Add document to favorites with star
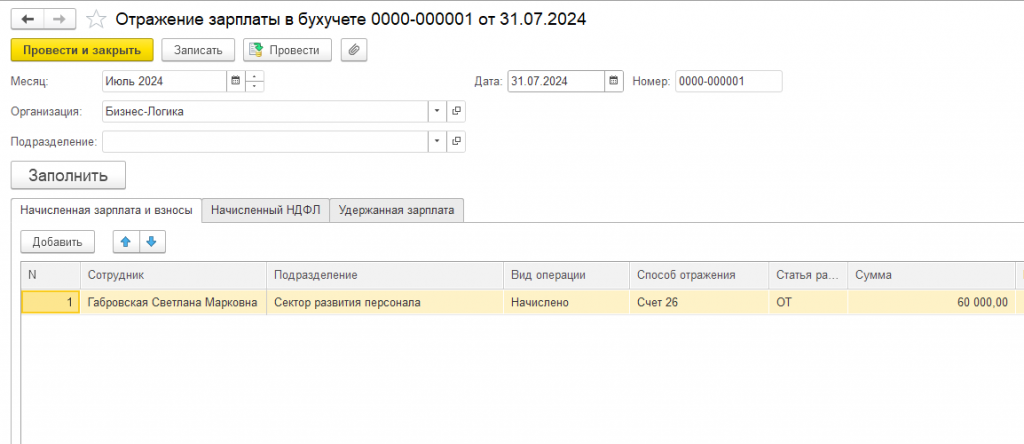Screen dimensions: 1024x444 pyautogui.click(x=95, y=20)
